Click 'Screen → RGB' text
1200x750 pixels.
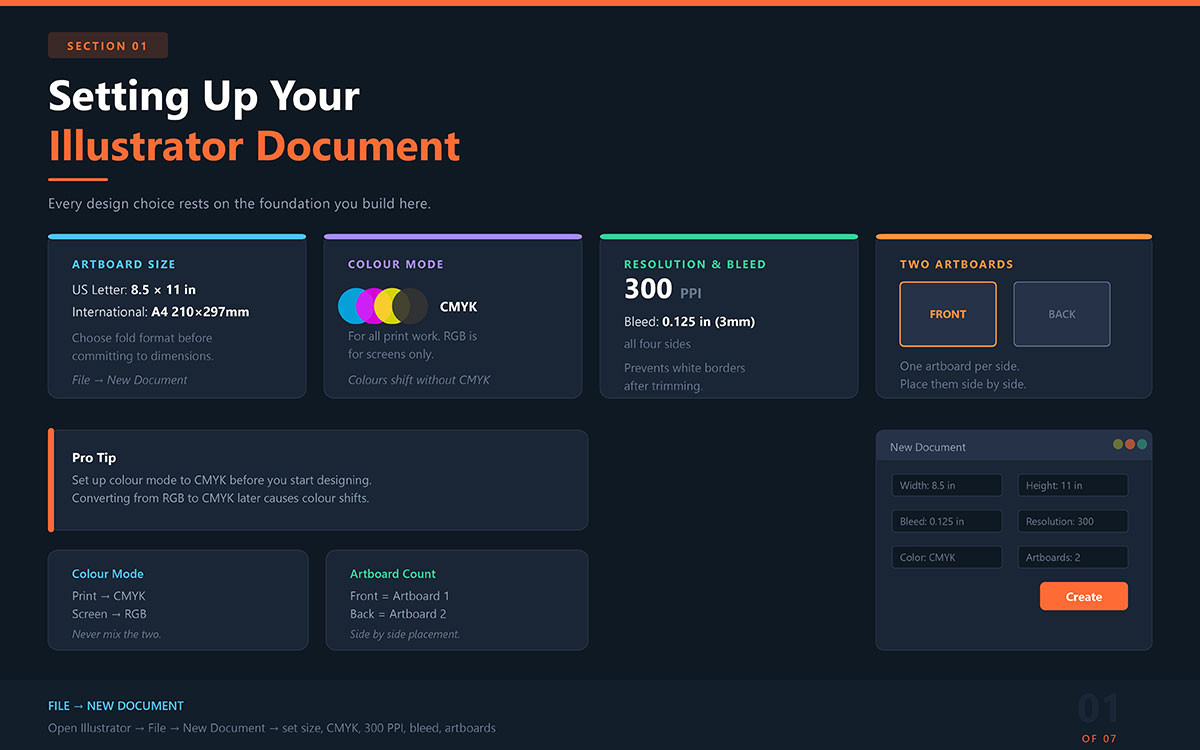tap(109, 614)
